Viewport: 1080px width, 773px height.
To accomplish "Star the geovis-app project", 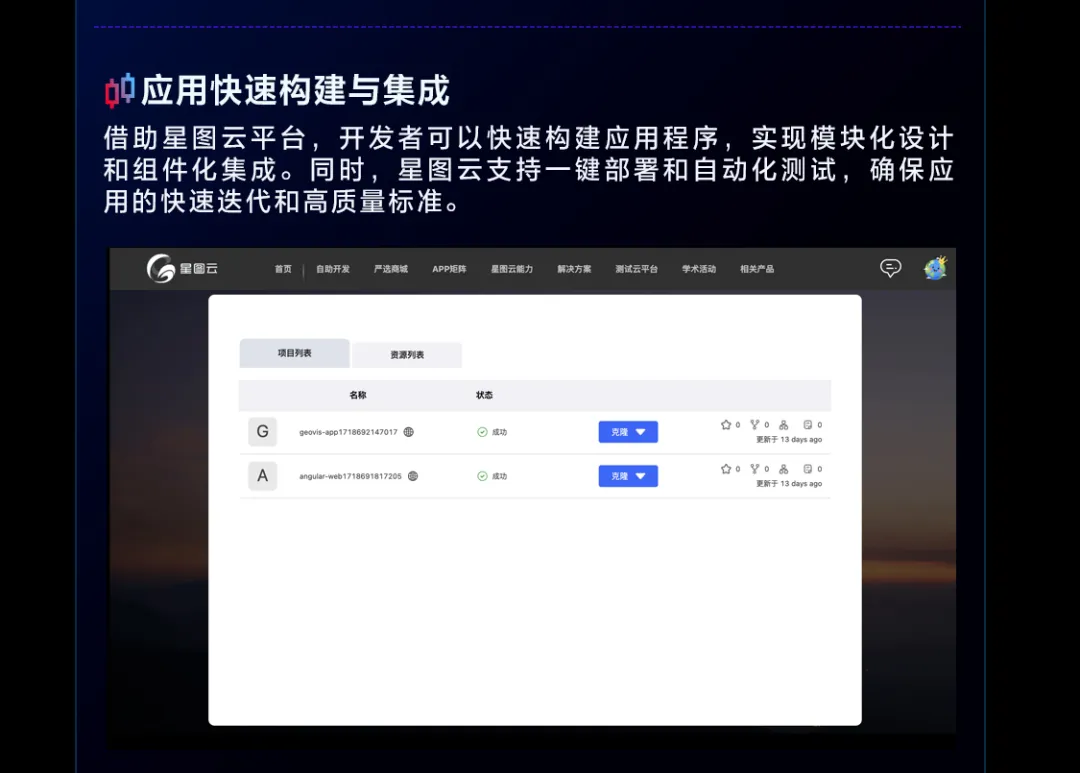I will point(726,425).
